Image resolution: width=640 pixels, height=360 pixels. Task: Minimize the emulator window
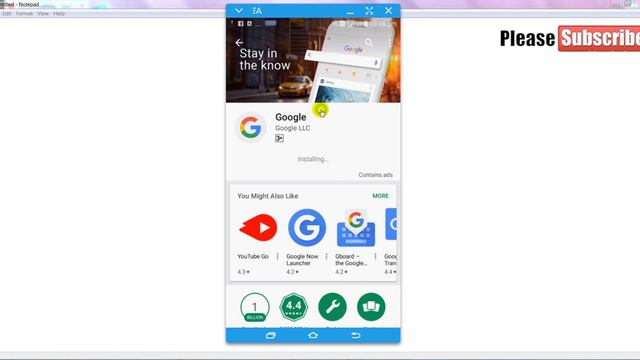click(350, 12)
